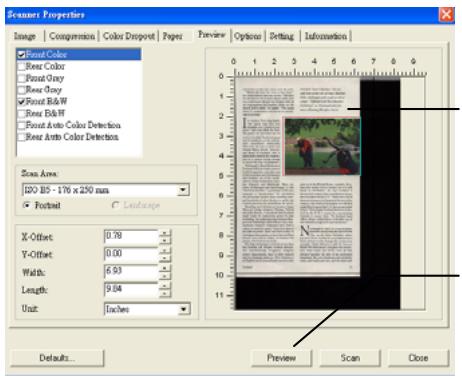Increase X-Offset with up spinner arrow
This screenshot has height=376, width=462.
click(x=165, y=233)
